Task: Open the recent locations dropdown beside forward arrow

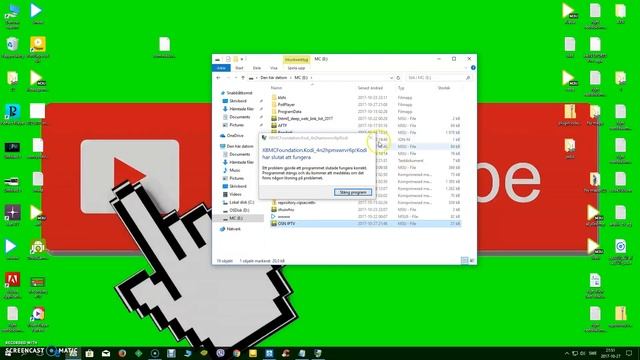Action: click(236, 78)
